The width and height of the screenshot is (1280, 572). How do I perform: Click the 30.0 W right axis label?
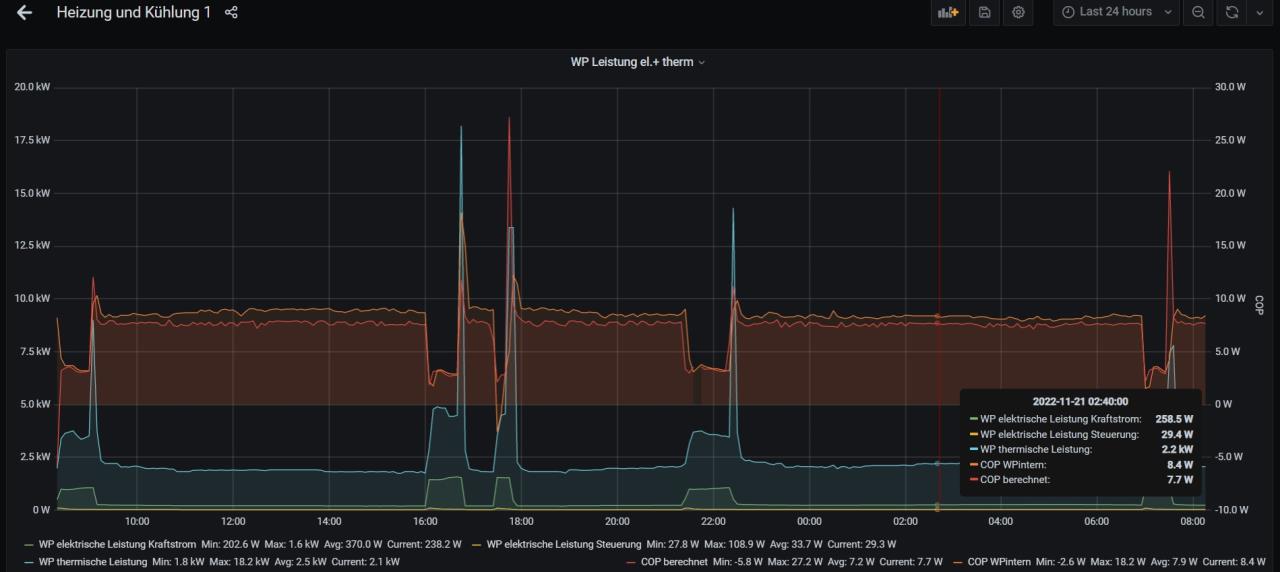pyautogui.click(x=1229, y=87)
